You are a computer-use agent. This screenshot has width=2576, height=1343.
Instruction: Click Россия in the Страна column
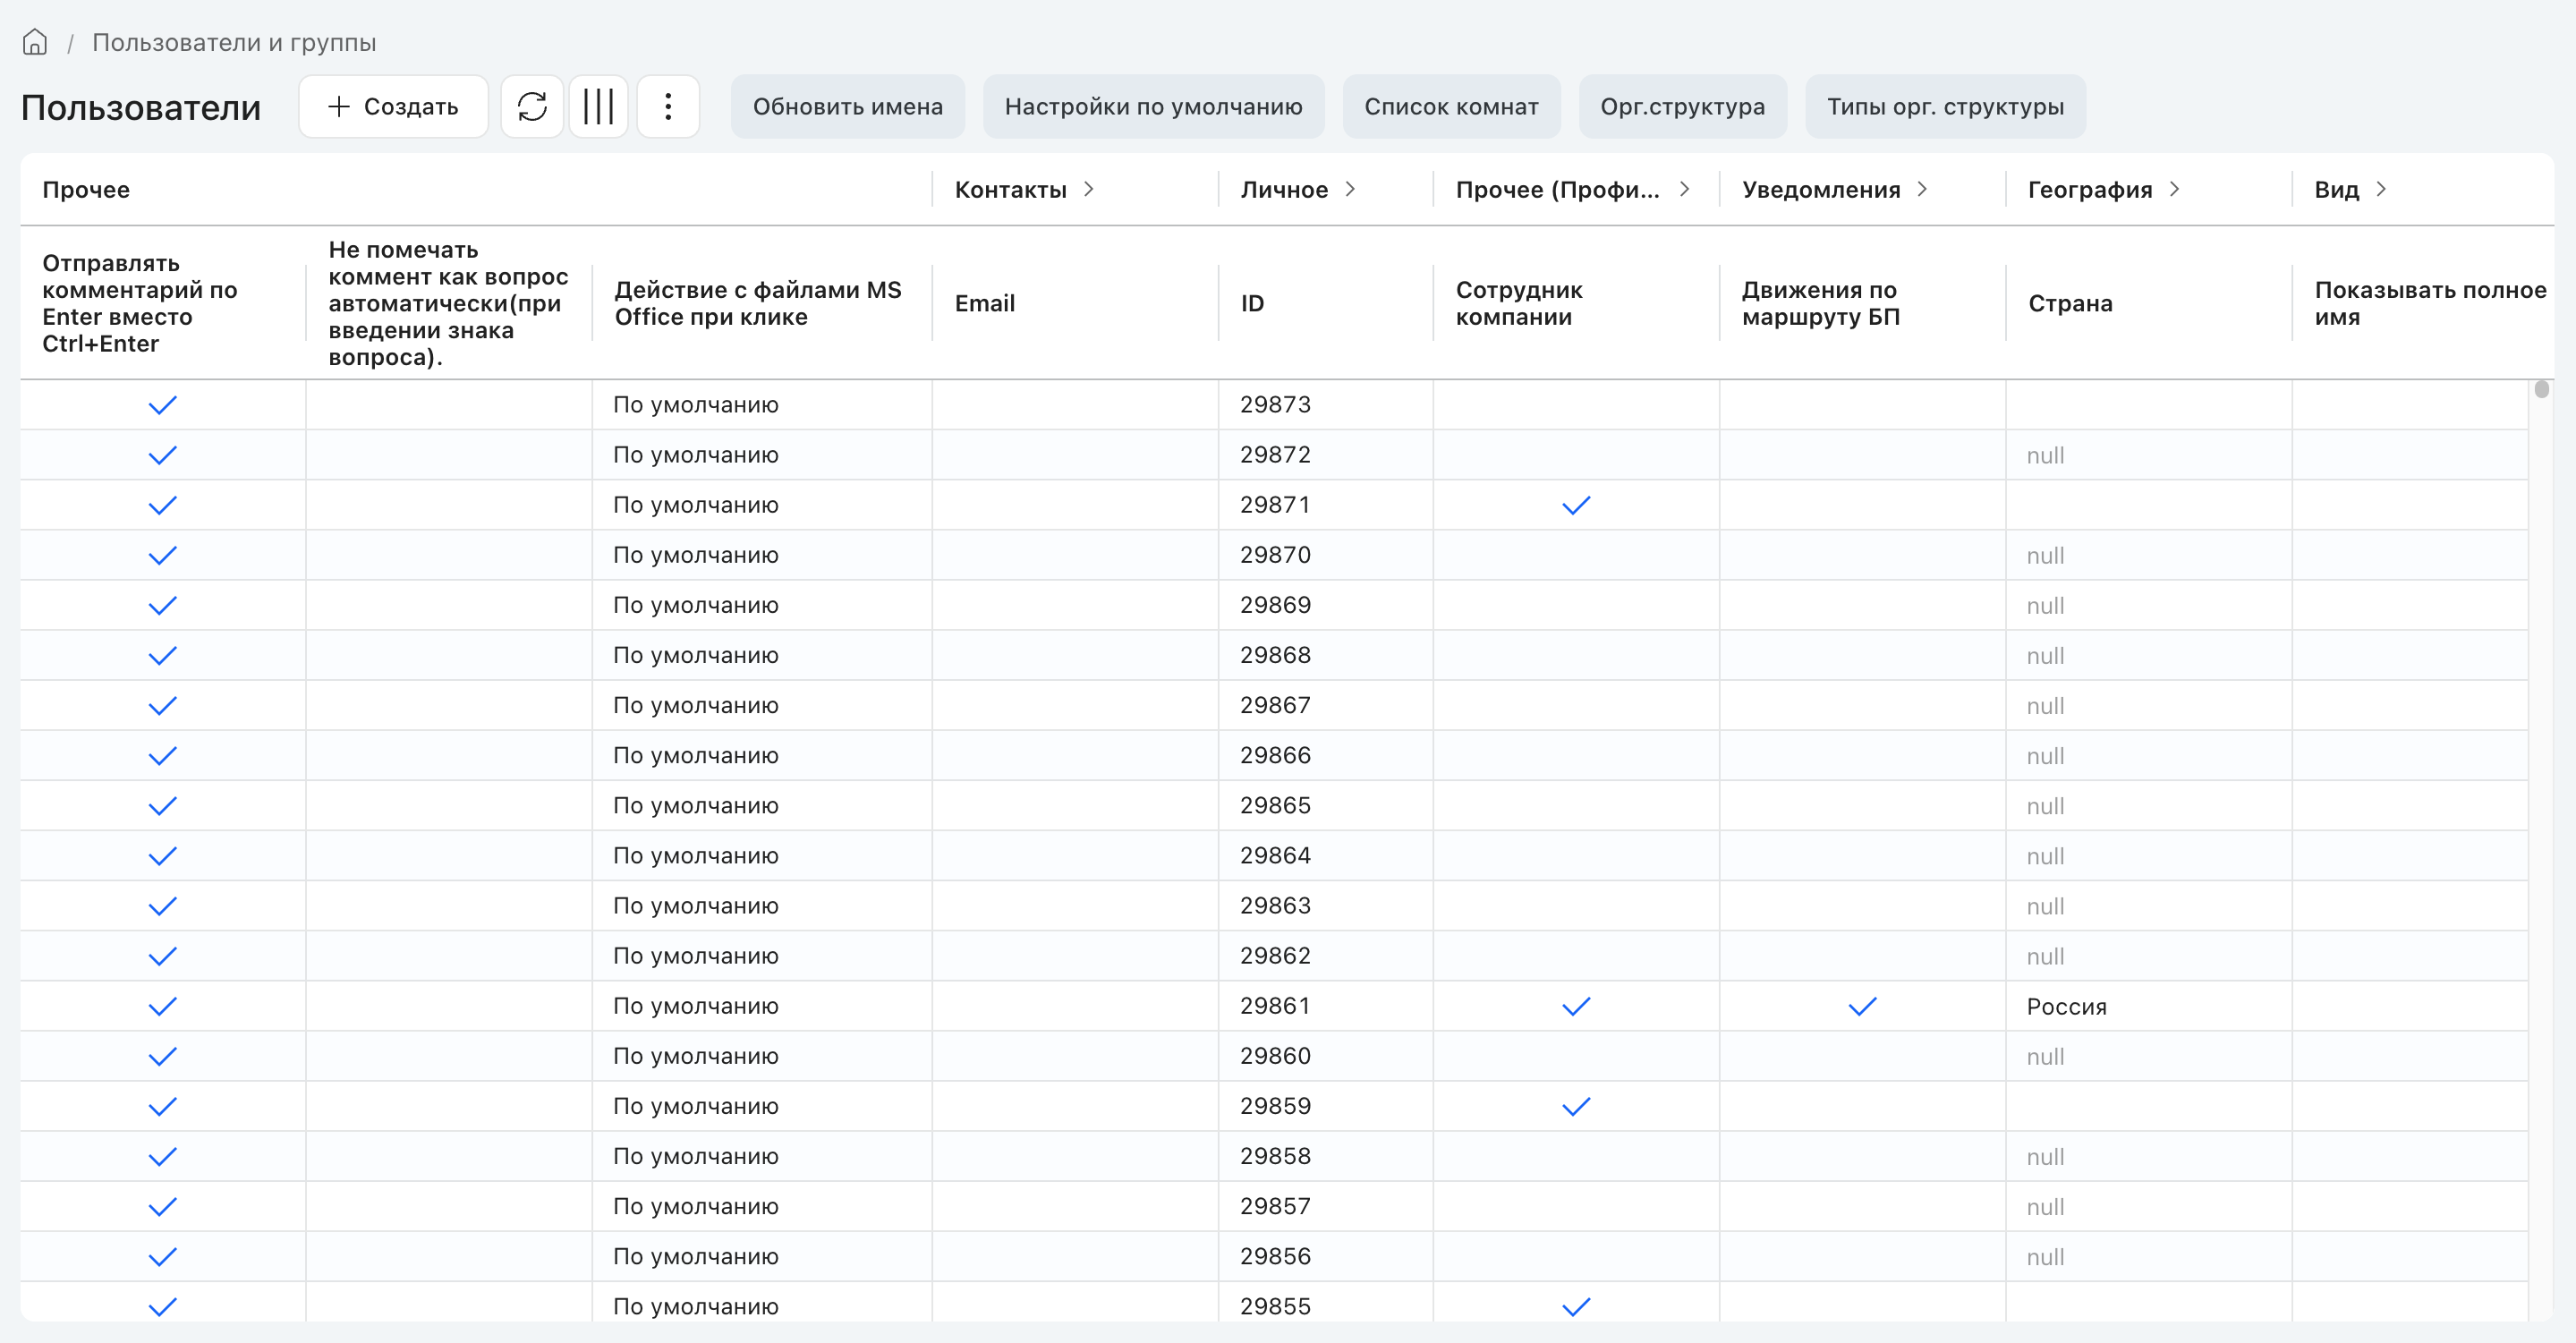point(2066,1006)
